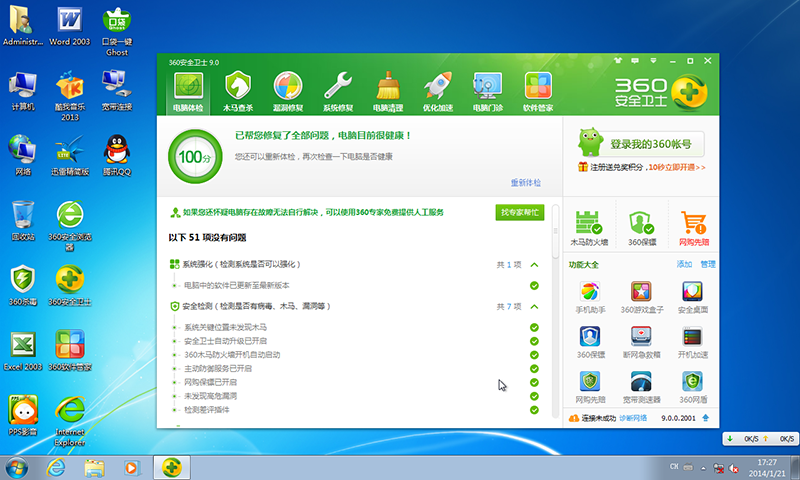Screen dimensions: 800x480
Task: Open 网购先赔 shield tool in 功能大全 grid
Action: click(x=590, y=387)
